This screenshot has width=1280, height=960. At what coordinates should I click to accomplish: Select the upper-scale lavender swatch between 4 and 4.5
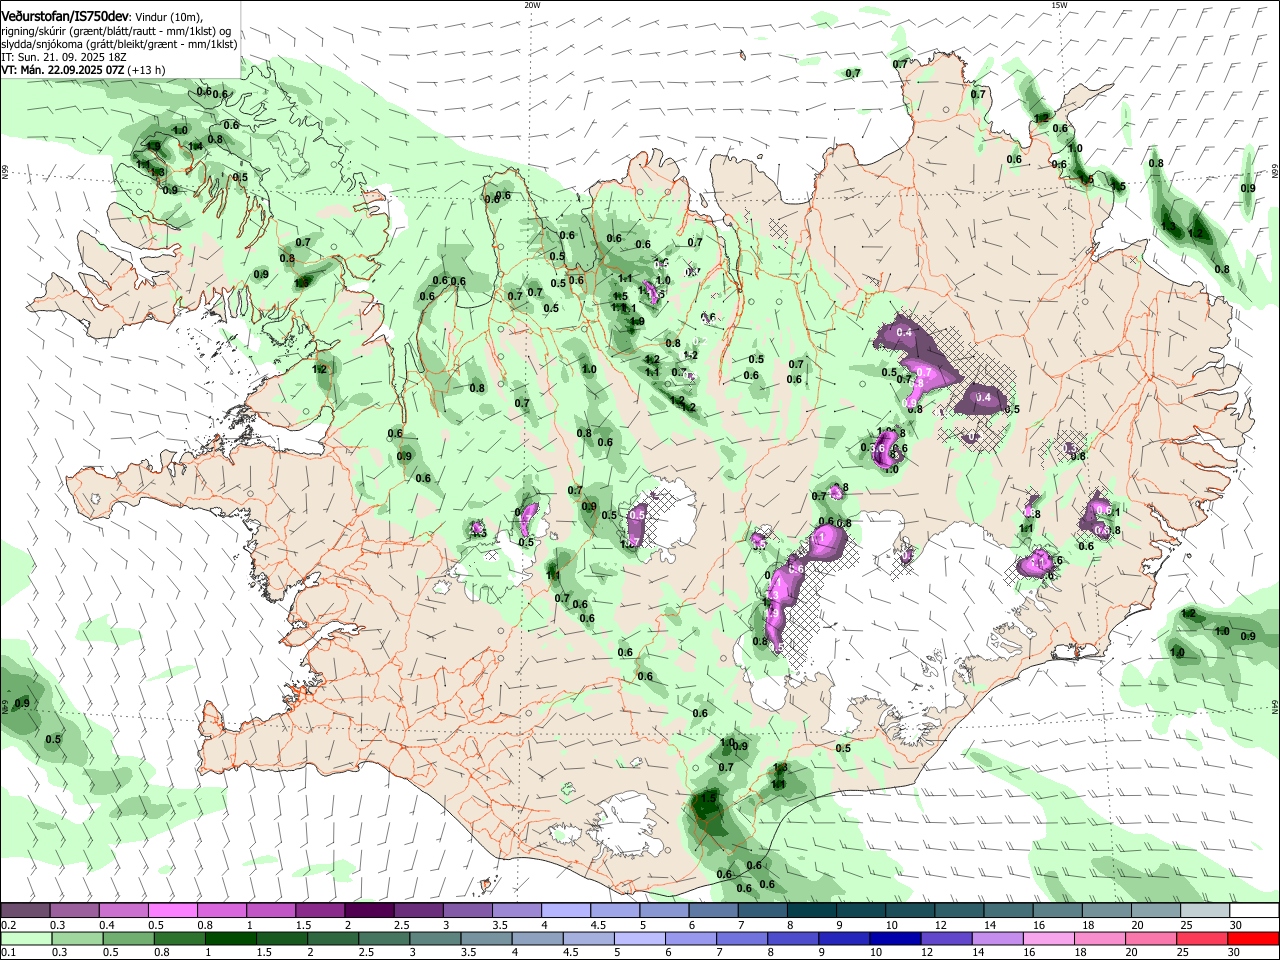566,911
